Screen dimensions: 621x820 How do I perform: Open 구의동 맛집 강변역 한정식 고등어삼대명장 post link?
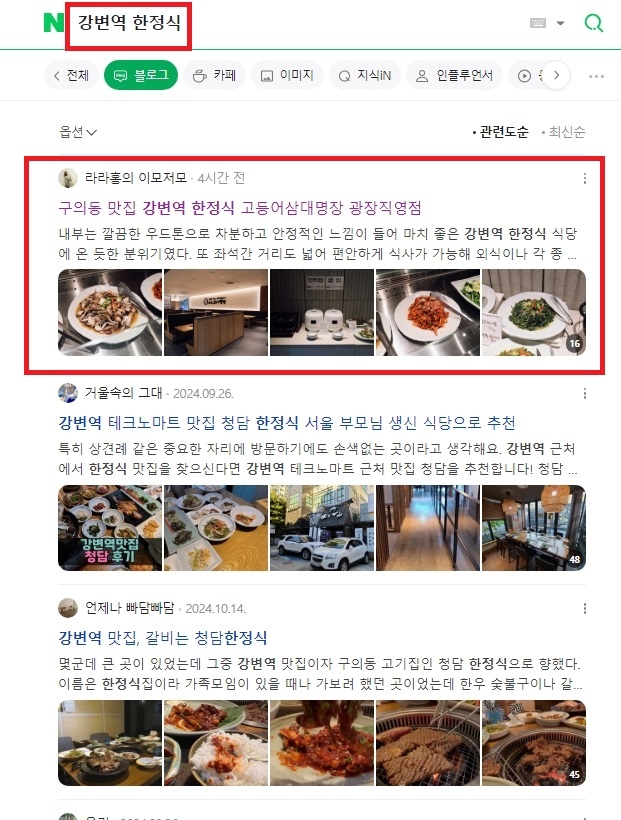(240, 208)
